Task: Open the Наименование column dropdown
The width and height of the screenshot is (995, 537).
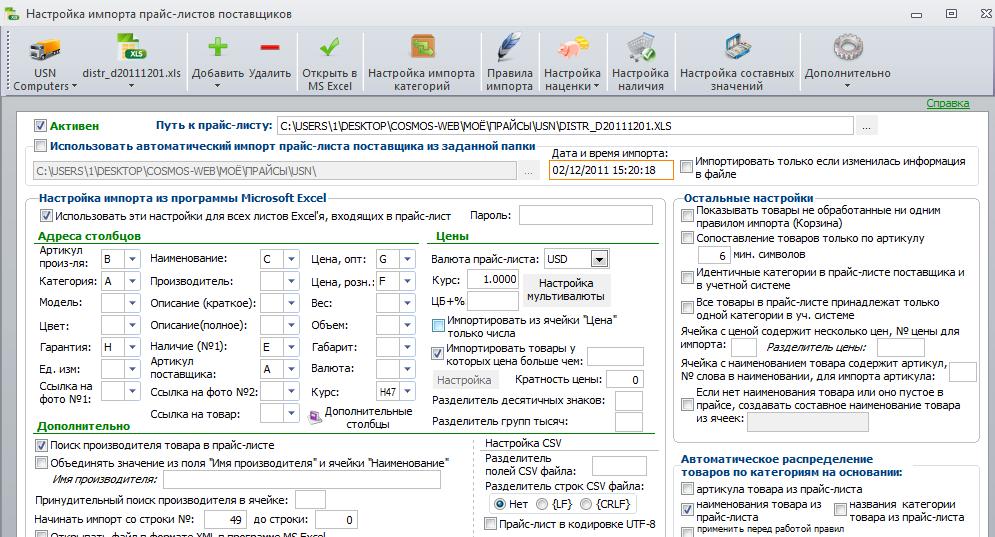Action: [291, 259]
